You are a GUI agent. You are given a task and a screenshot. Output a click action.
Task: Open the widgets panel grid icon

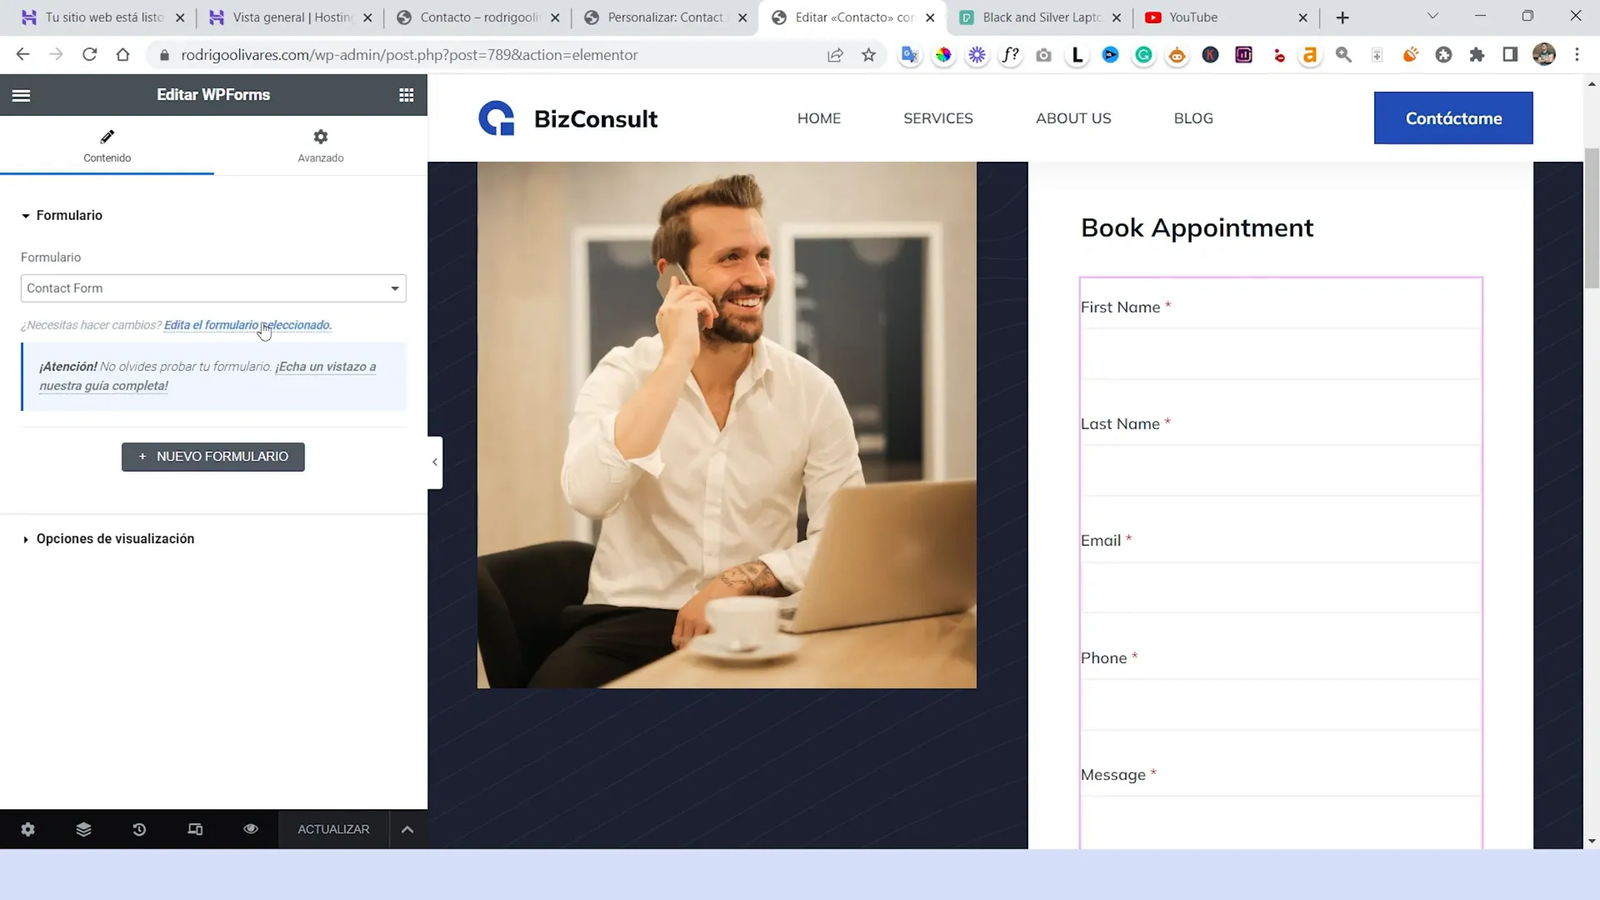point(406,94)
